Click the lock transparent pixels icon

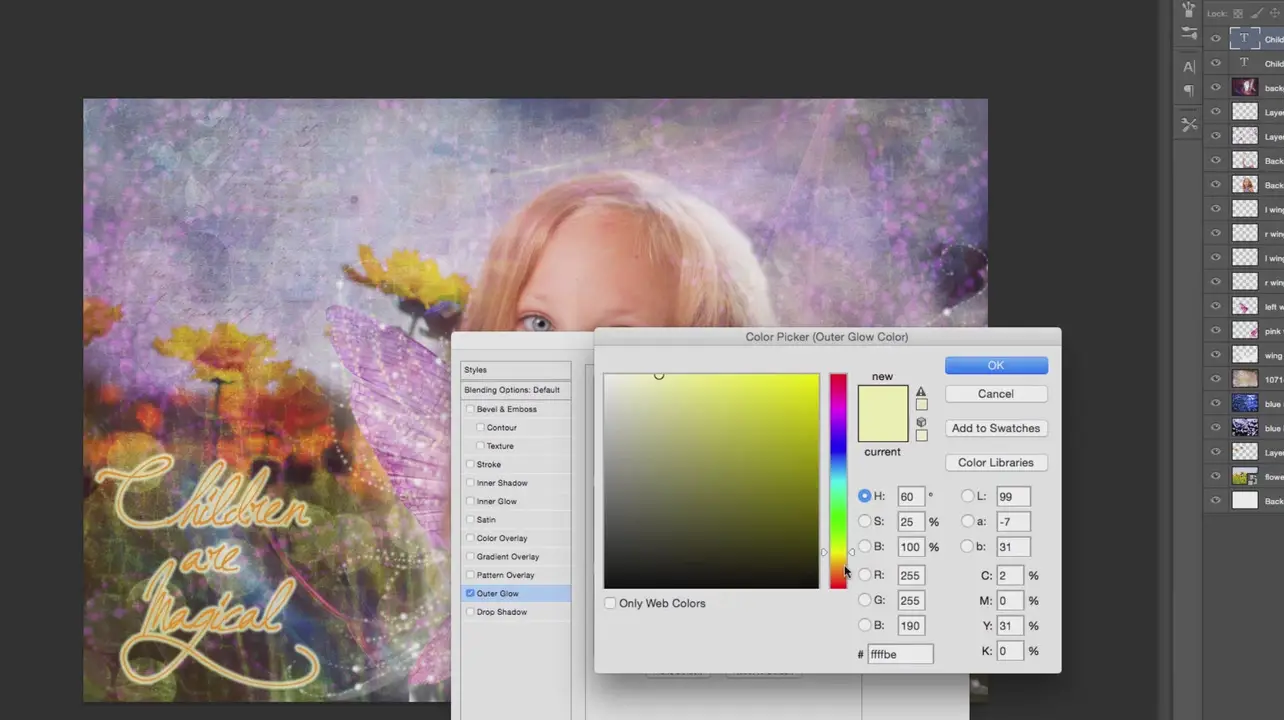pyautogui.click(x=1238, y=13)
